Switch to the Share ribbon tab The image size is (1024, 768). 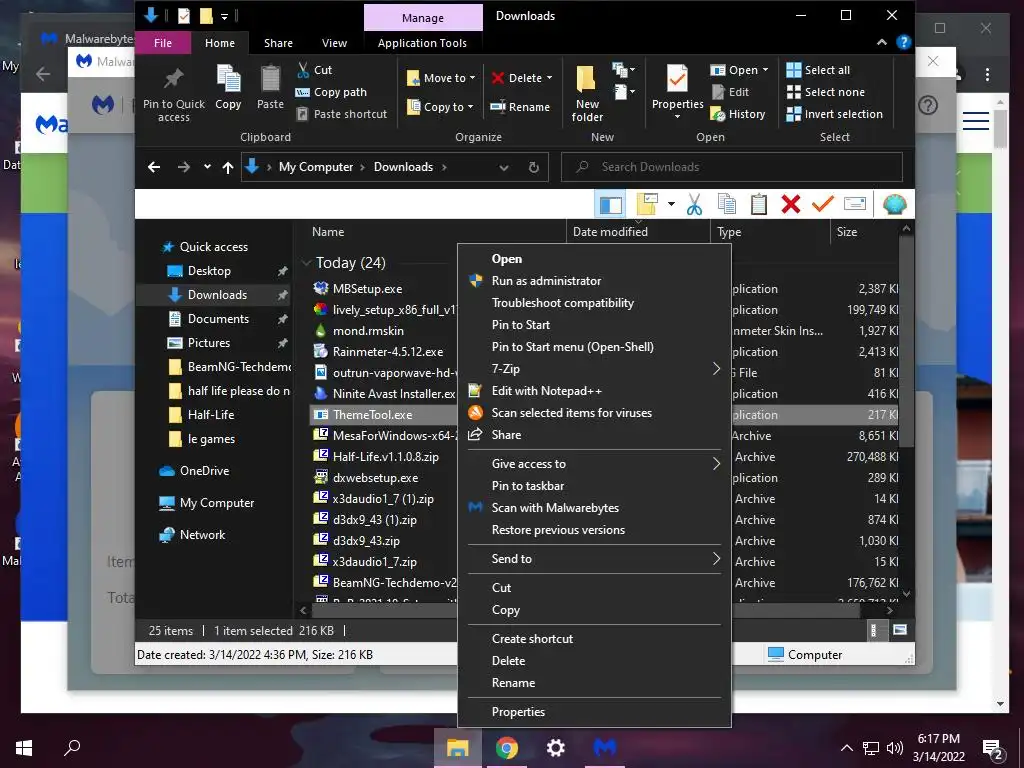278,43
